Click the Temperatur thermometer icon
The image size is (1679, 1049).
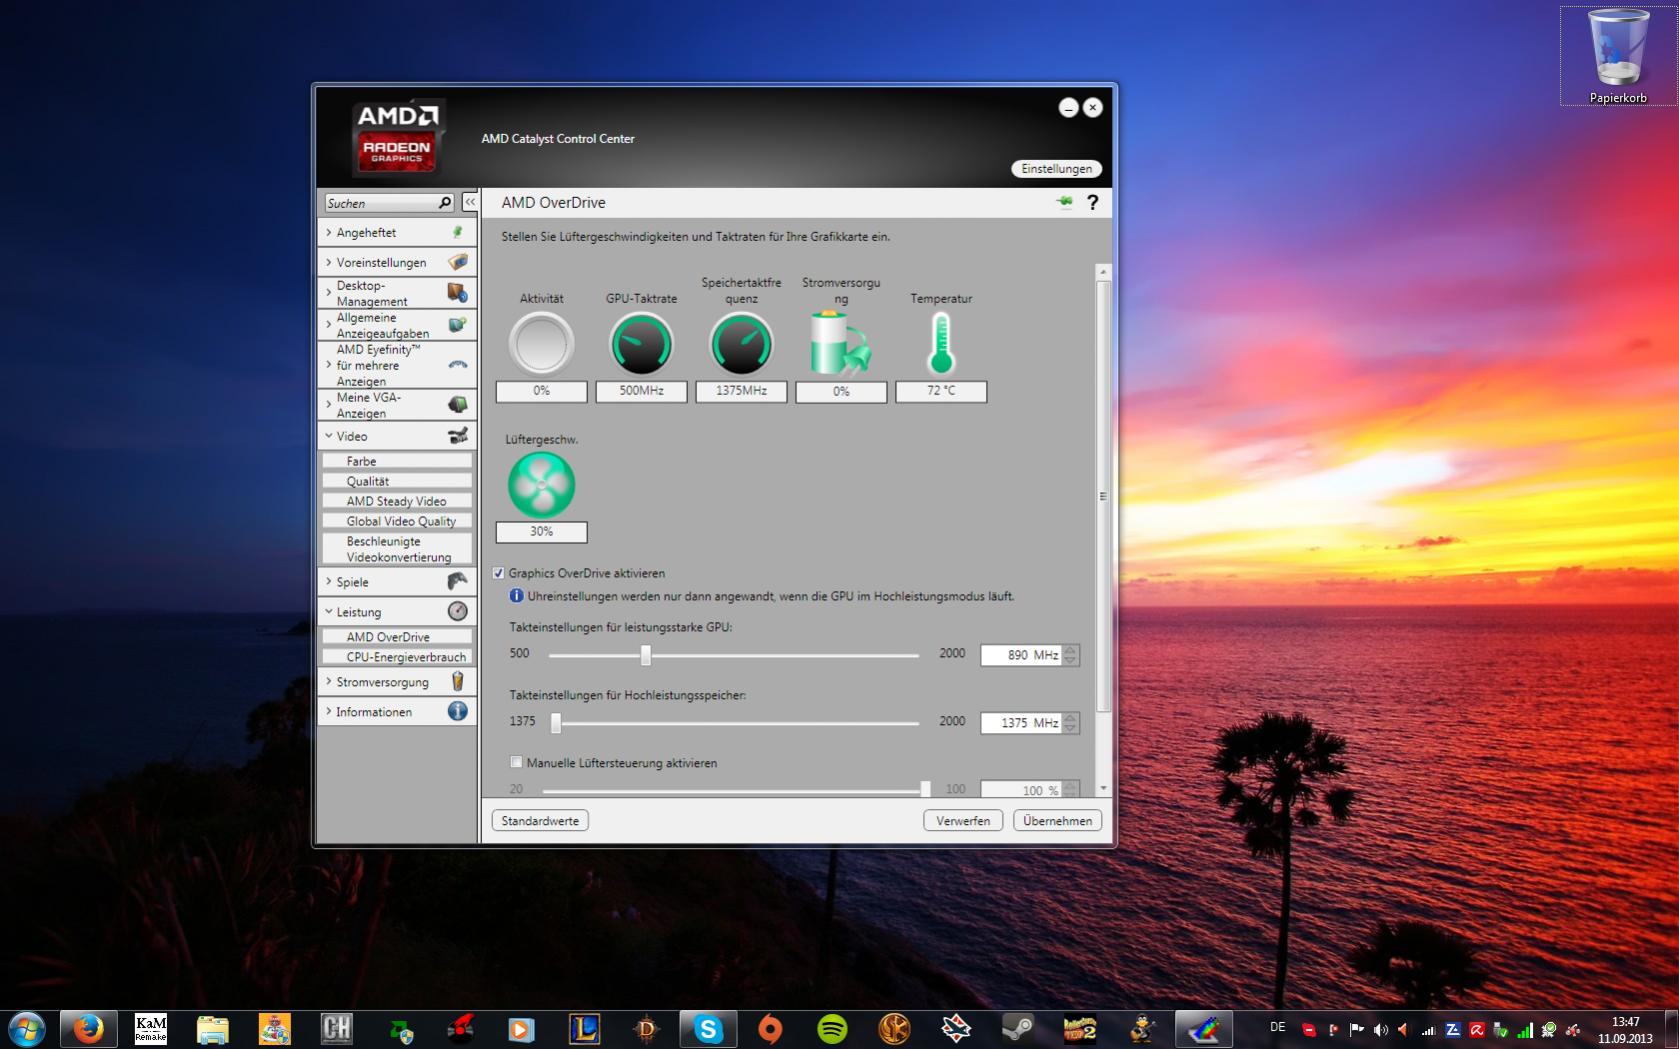tap(941, 343)
